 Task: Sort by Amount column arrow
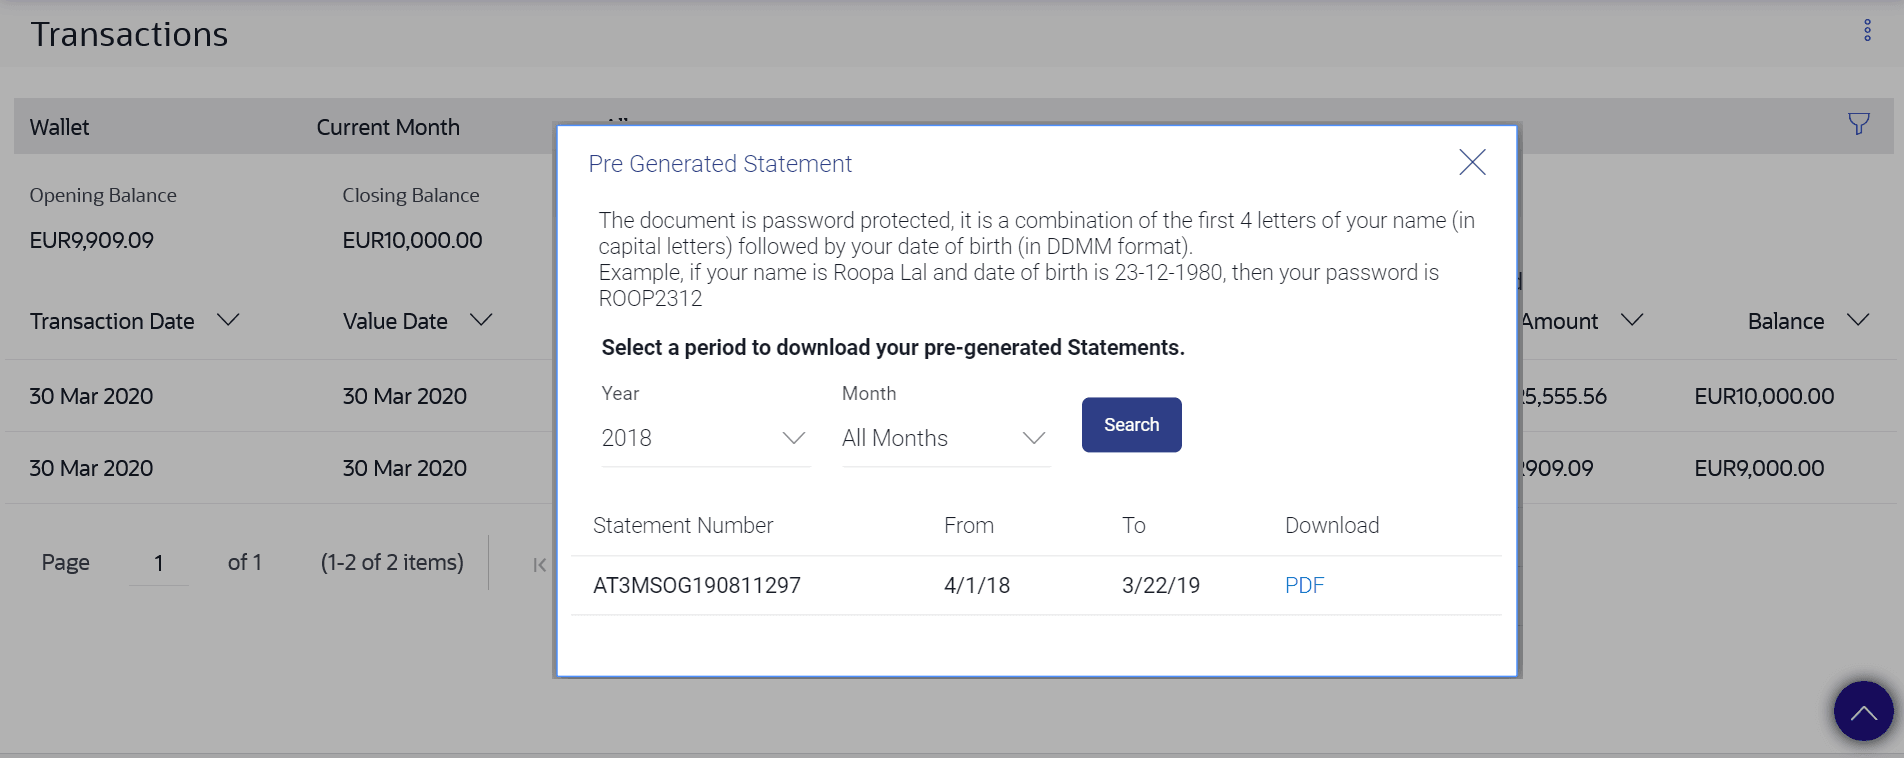[x=1632, y=320]
